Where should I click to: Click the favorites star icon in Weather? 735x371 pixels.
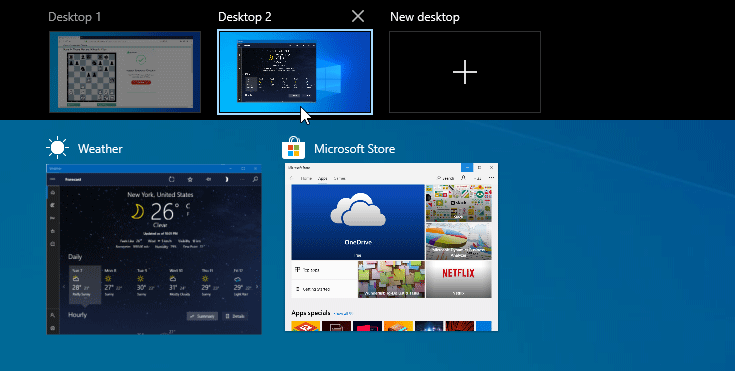click(x=190, y=179)
